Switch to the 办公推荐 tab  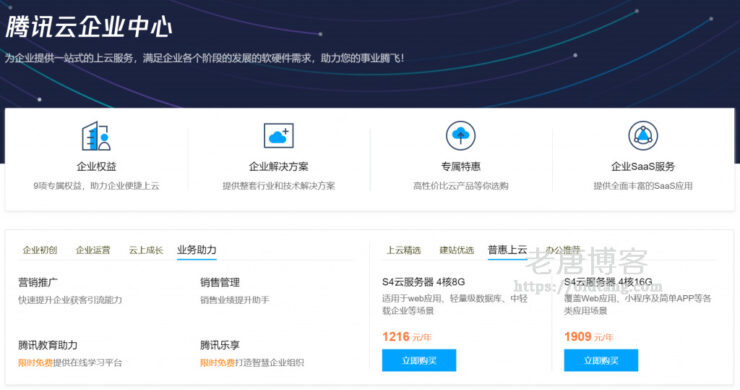point(563,250)
